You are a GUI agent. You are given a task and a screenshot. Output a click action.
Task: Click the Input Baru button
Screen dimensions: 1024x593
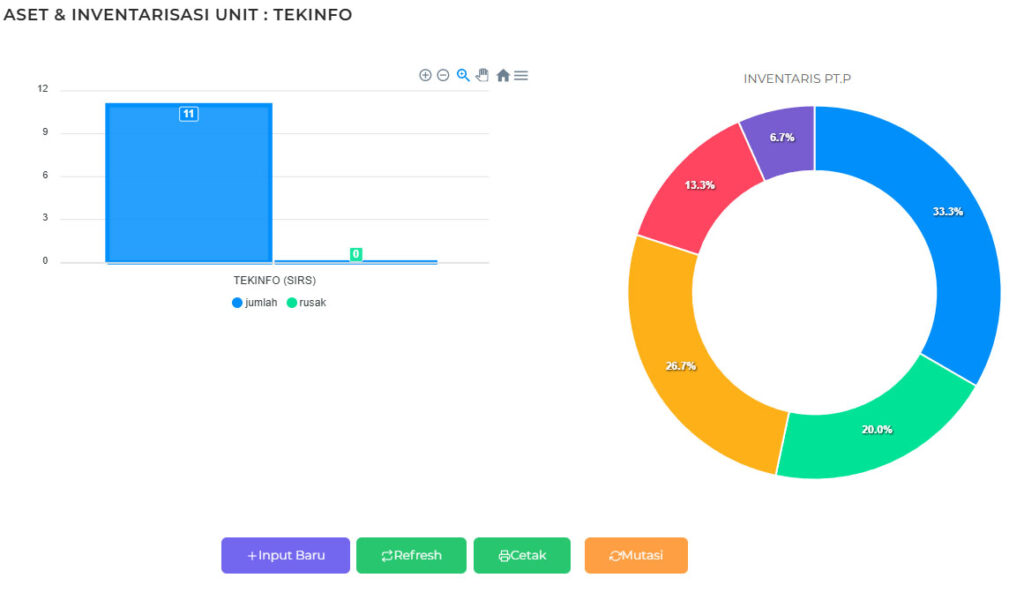point(285,555)
